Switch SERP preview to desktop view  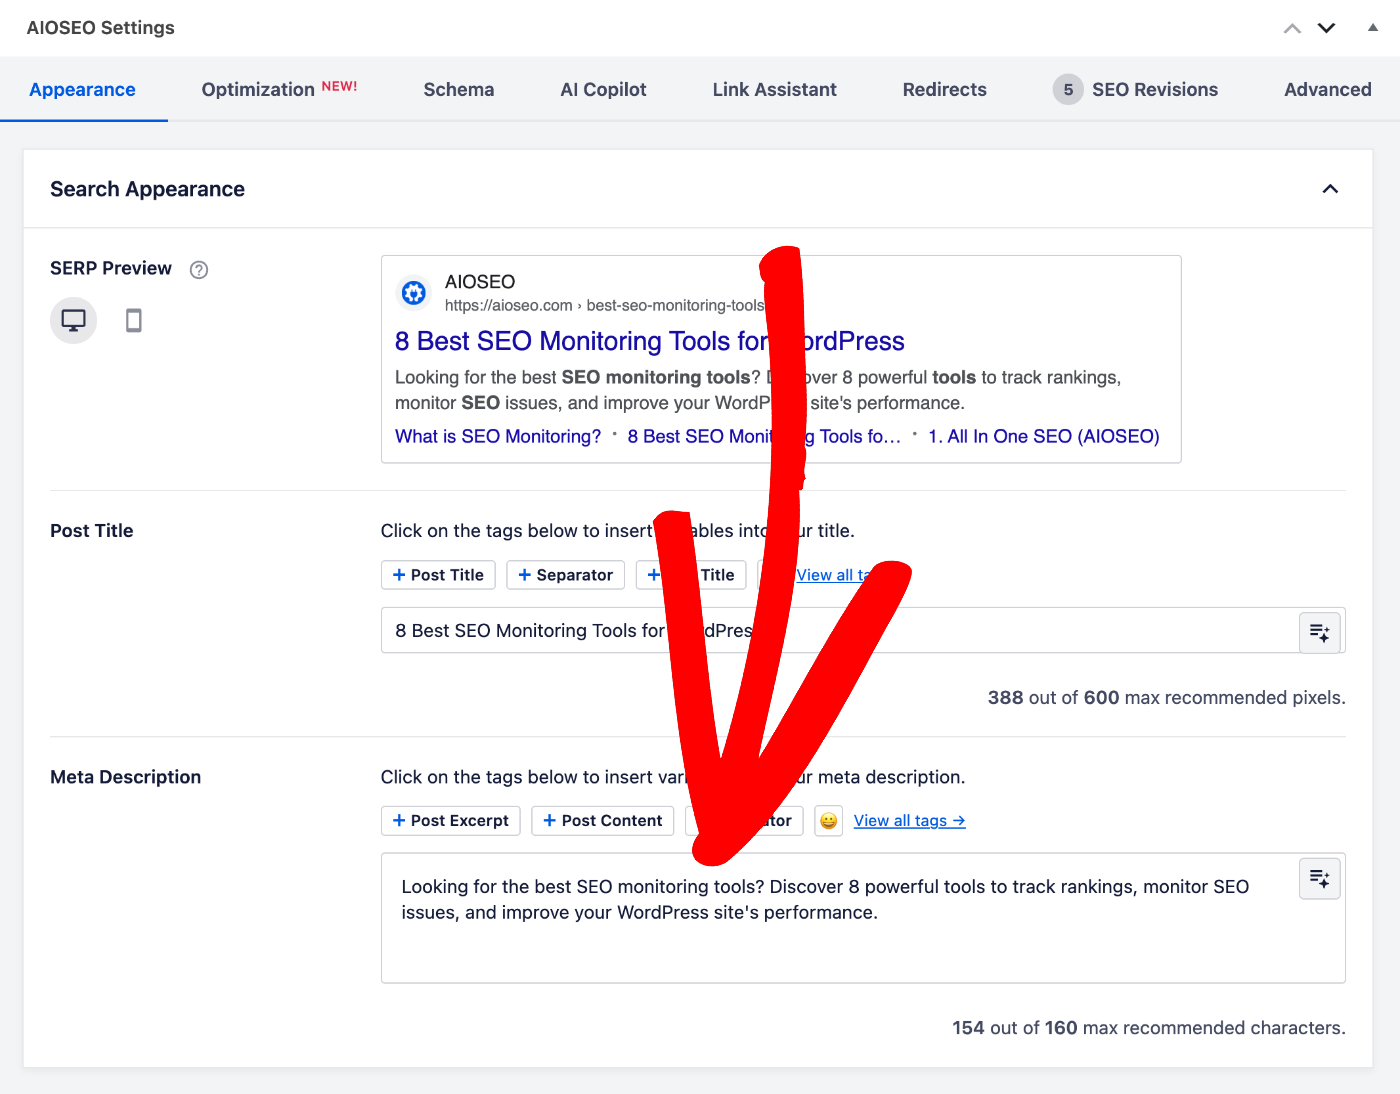[73, 320]
